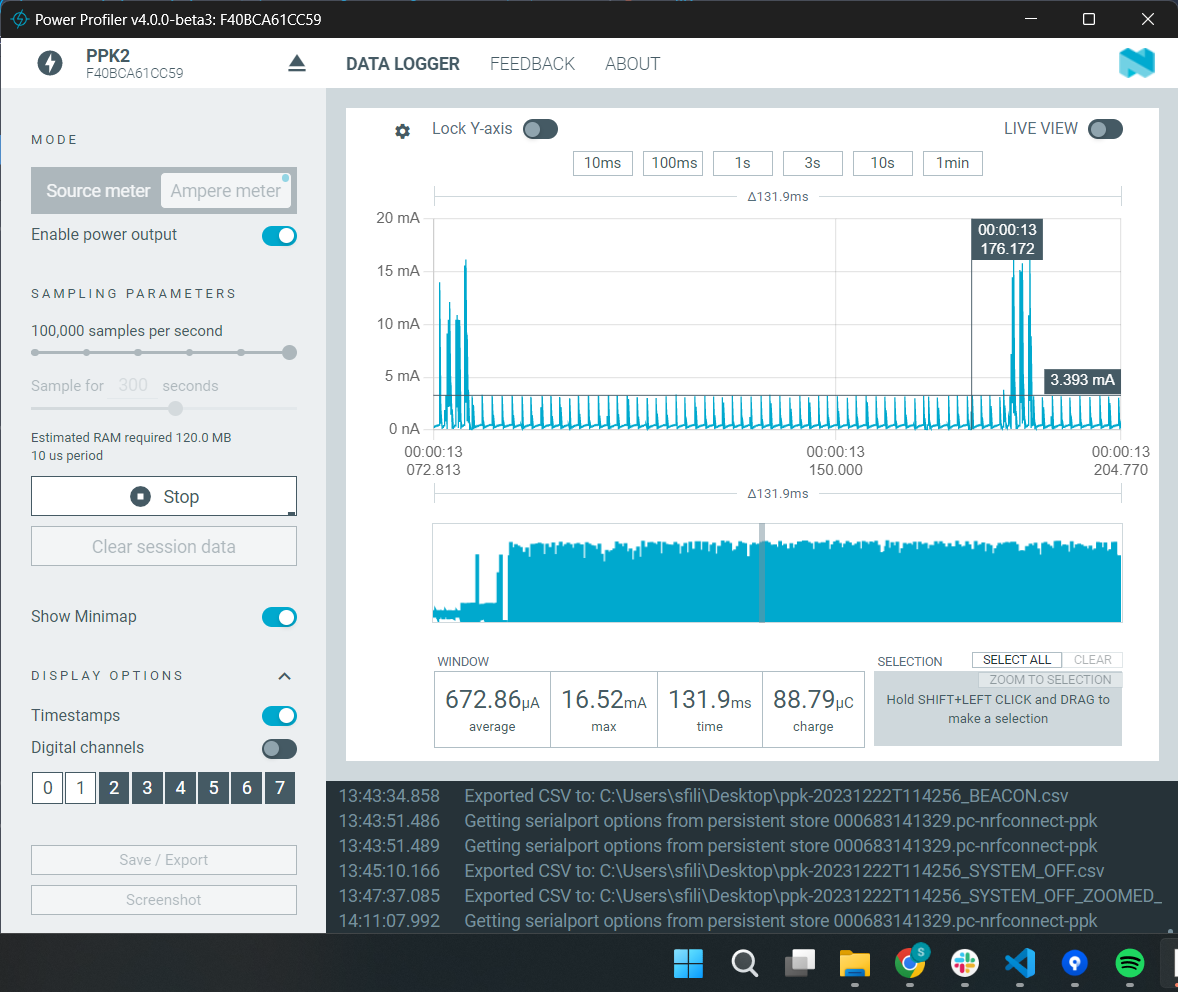Toggle digital channel 5
1178x992 pixels.
click(x=213, y=788)
